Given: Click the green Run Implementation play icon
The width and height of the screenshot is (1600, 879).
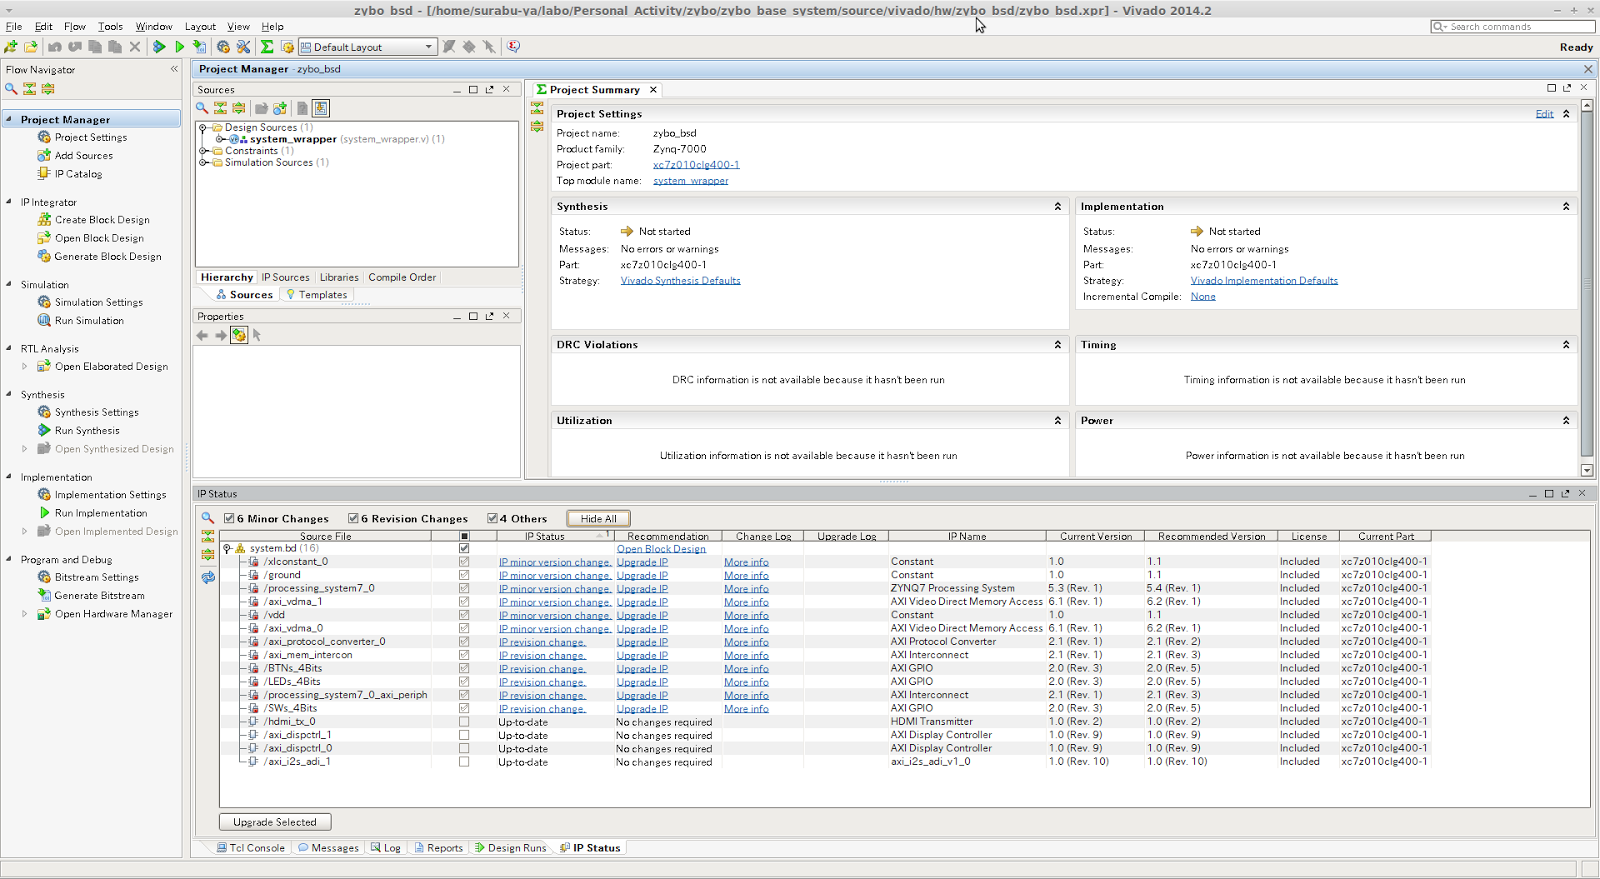Looking at the screenshot, I should (180, 47).
